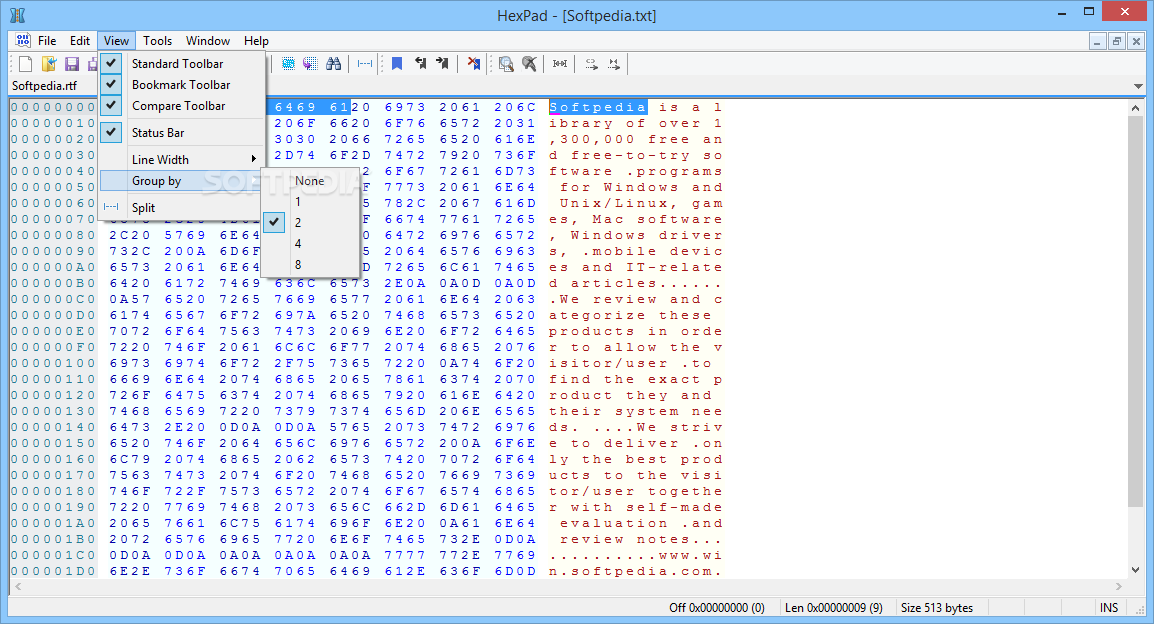Choose group by 4 bytes
Image resolution: width=1154 pixels, height=624 pixels.
311,244
